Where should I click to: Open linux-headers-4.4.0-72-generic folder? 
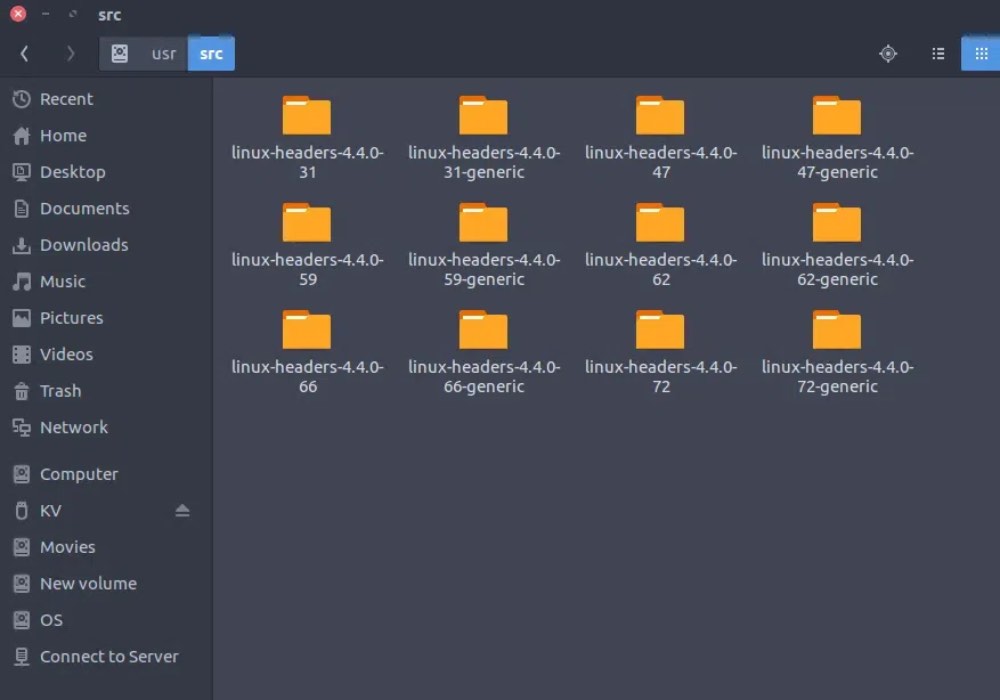836,329
